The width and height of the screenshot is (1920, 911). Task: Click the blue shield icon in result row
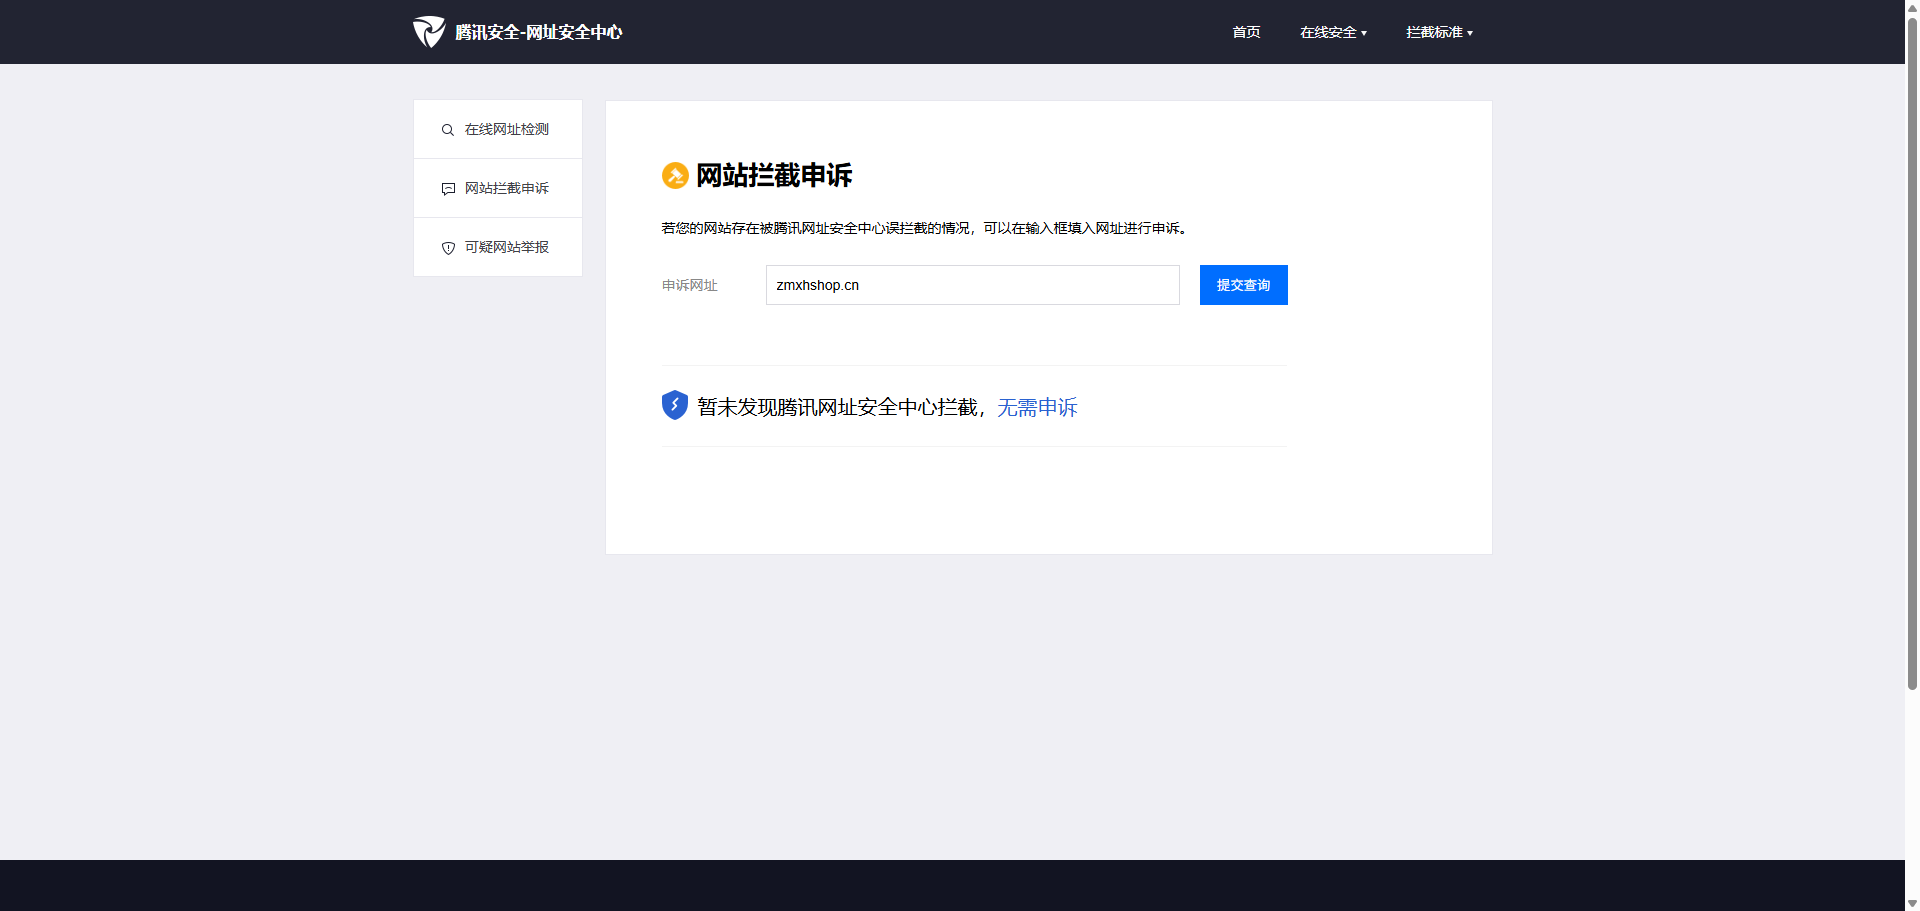(x=675, y=405)
